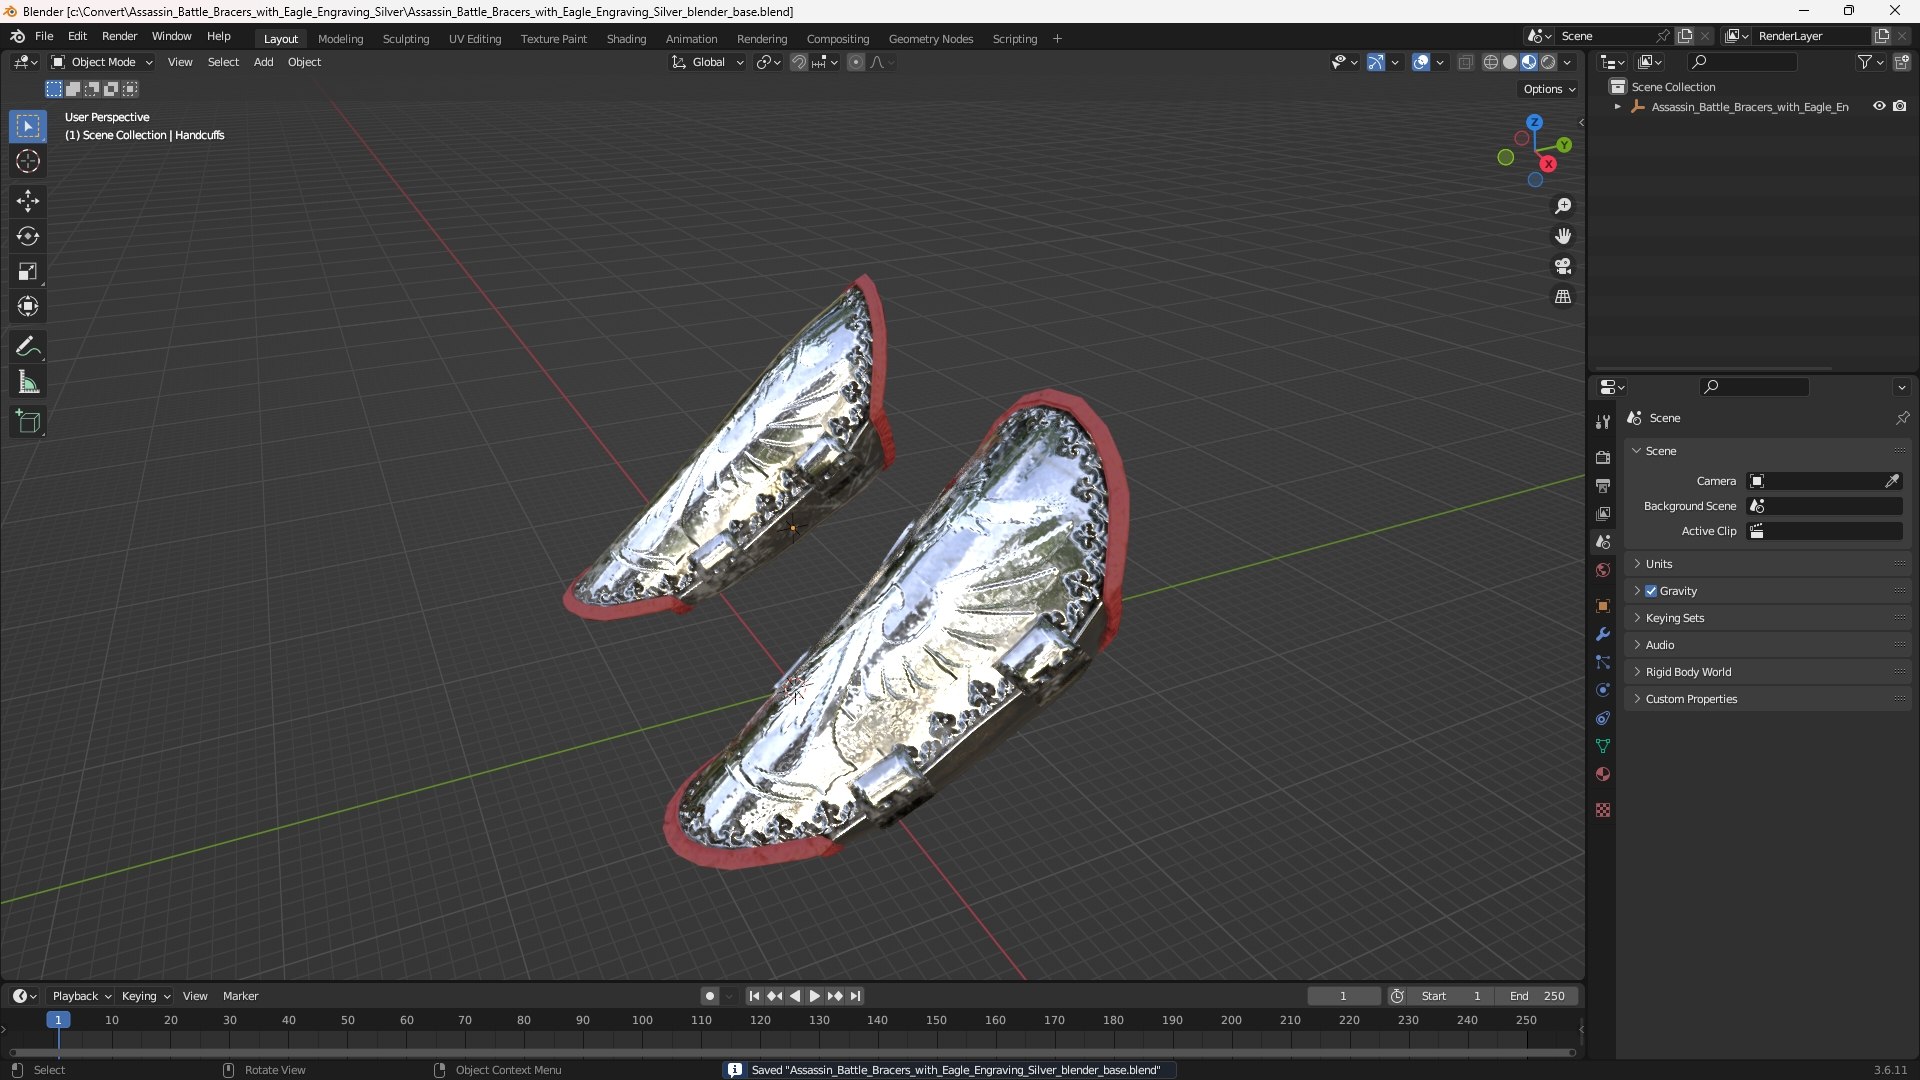The height and width of the screenshot is (1080, 1920).
Task: Open the Tool properties tab
Action: (x=1603, y=422)
